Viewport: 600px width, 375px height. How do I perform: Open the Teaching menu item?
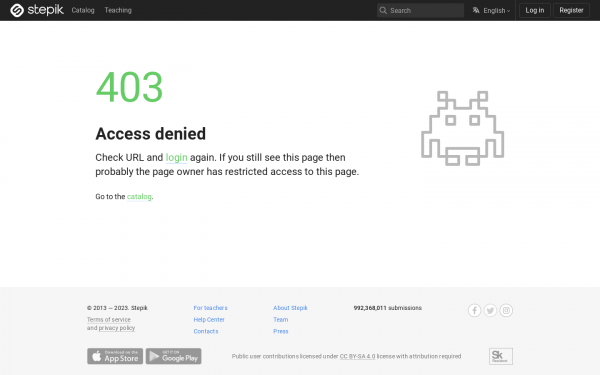pos(118,10)
